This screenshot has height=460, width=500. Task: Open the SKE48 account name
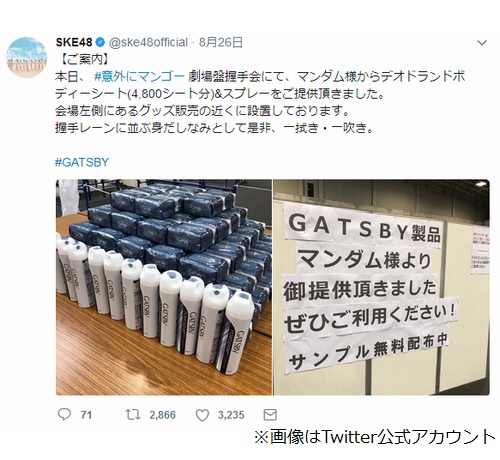pos(74,42)
